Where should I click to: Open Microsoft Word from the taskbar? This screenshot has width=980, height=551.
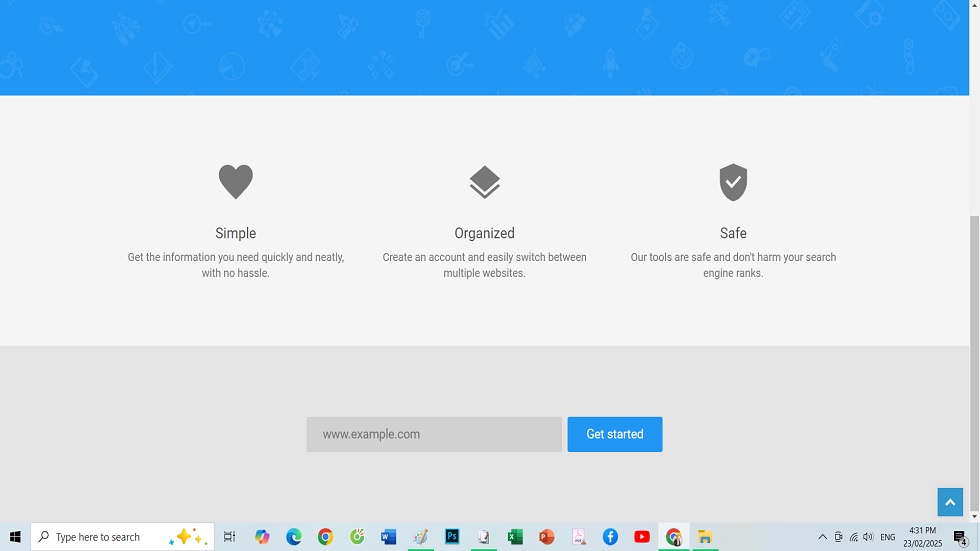389,537
